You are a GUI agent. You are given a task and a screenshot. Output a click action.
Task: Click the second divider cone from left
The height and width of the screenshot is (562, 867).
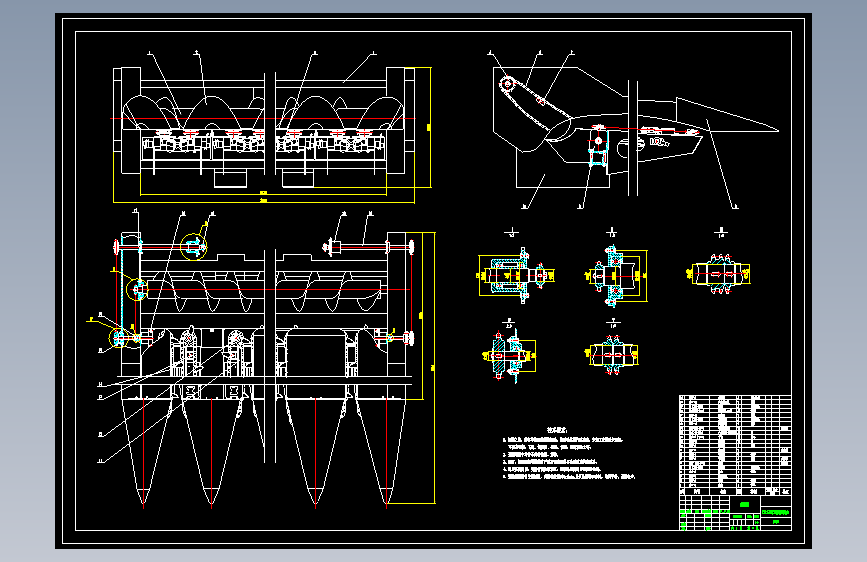tap(211, 451)
